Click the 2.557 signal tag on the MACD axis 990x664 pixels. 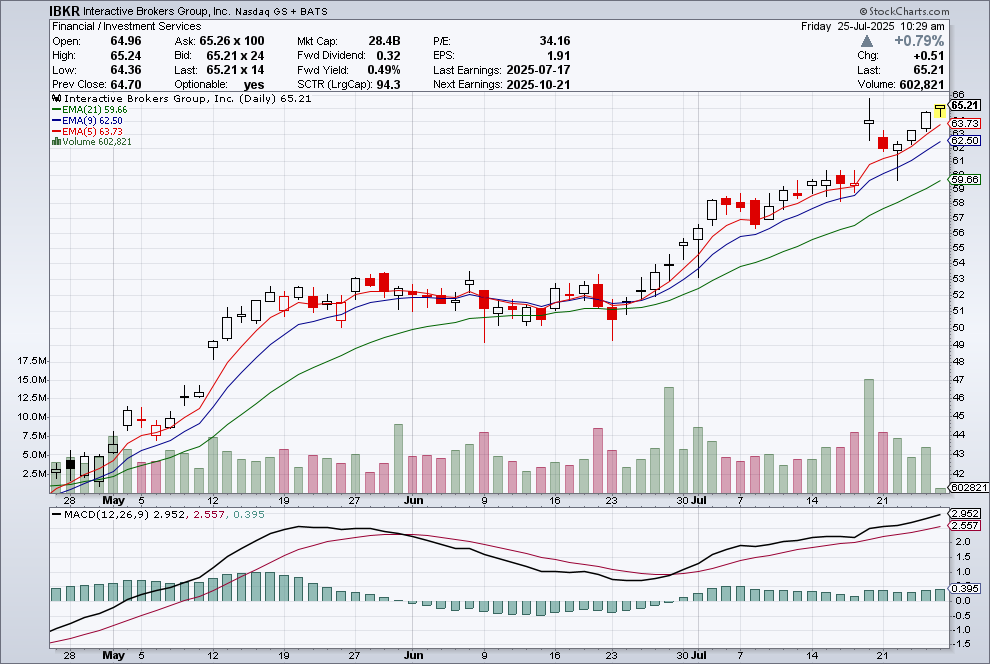click(965, 525)
